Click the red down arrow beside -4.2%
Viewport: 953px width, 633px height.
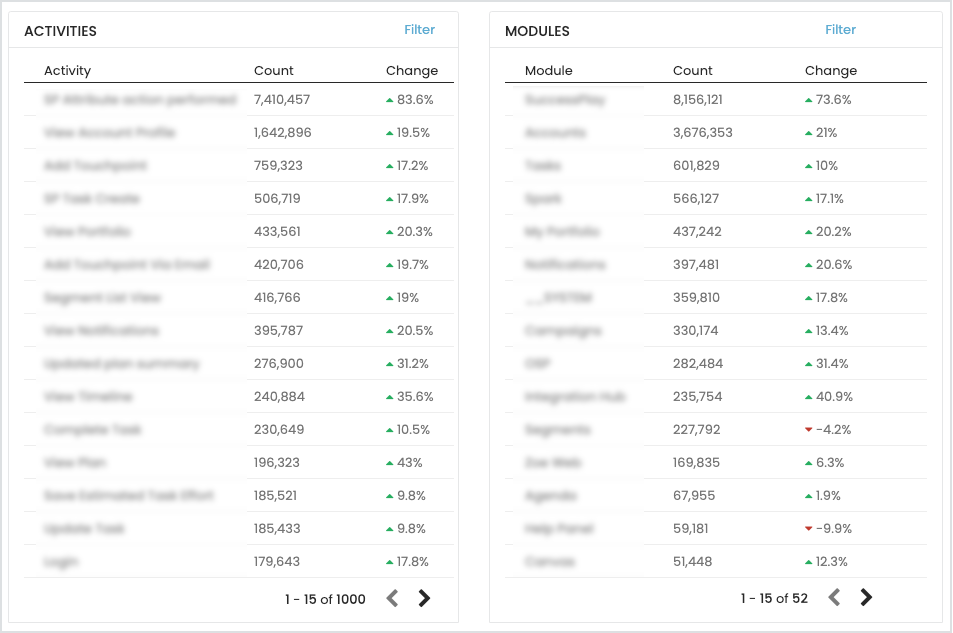[808, 430]
